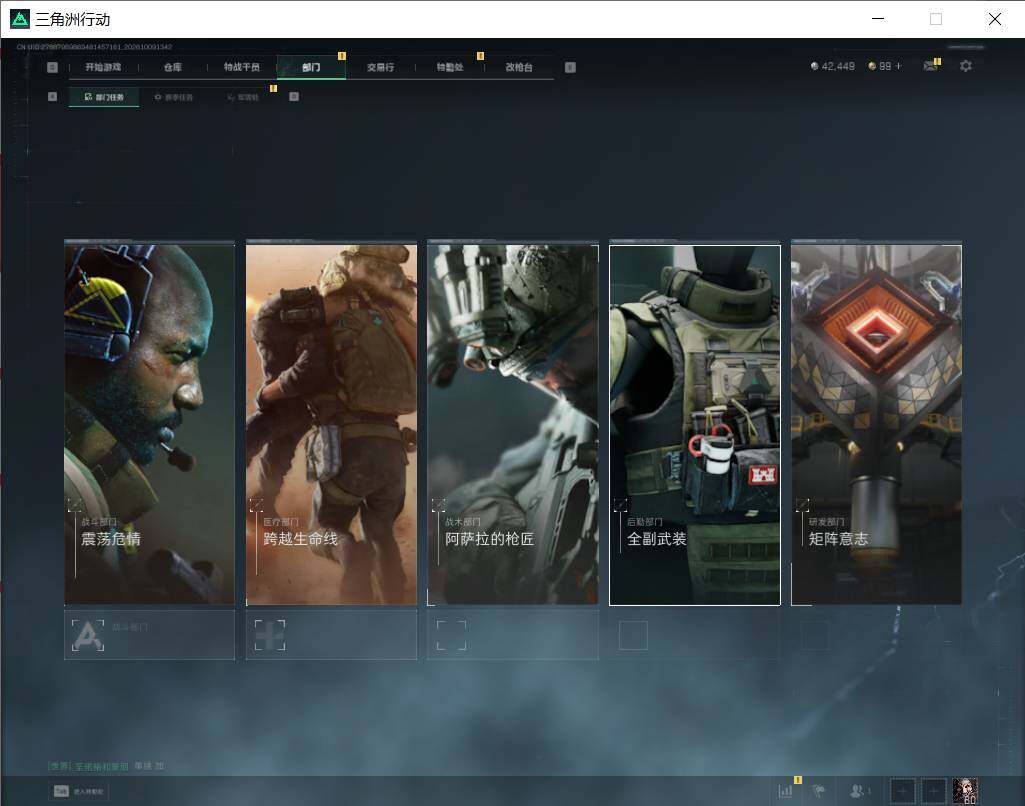Click the plus icon to add currency
This screenshot has width=1025, height=806.
click(x=898, y=66)
